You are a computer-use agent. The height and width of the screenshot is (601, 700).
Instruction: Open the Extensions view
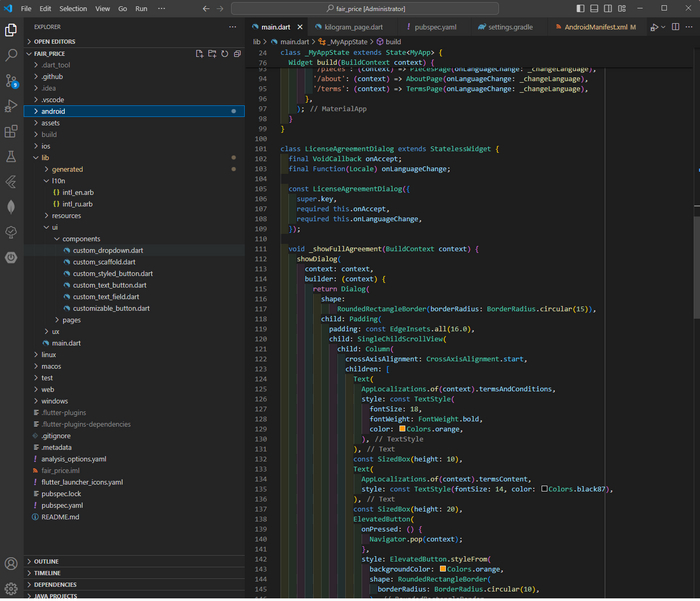point(11,131)
